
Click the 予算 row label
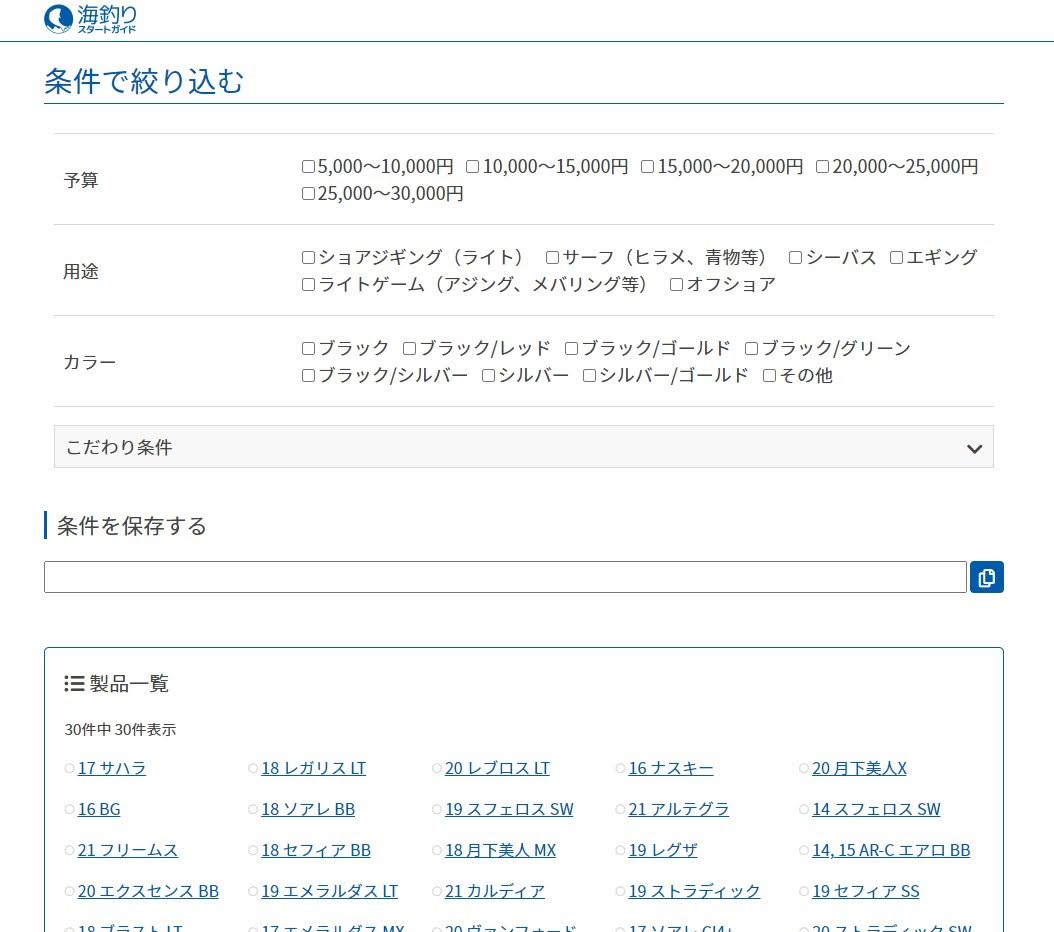81,180
